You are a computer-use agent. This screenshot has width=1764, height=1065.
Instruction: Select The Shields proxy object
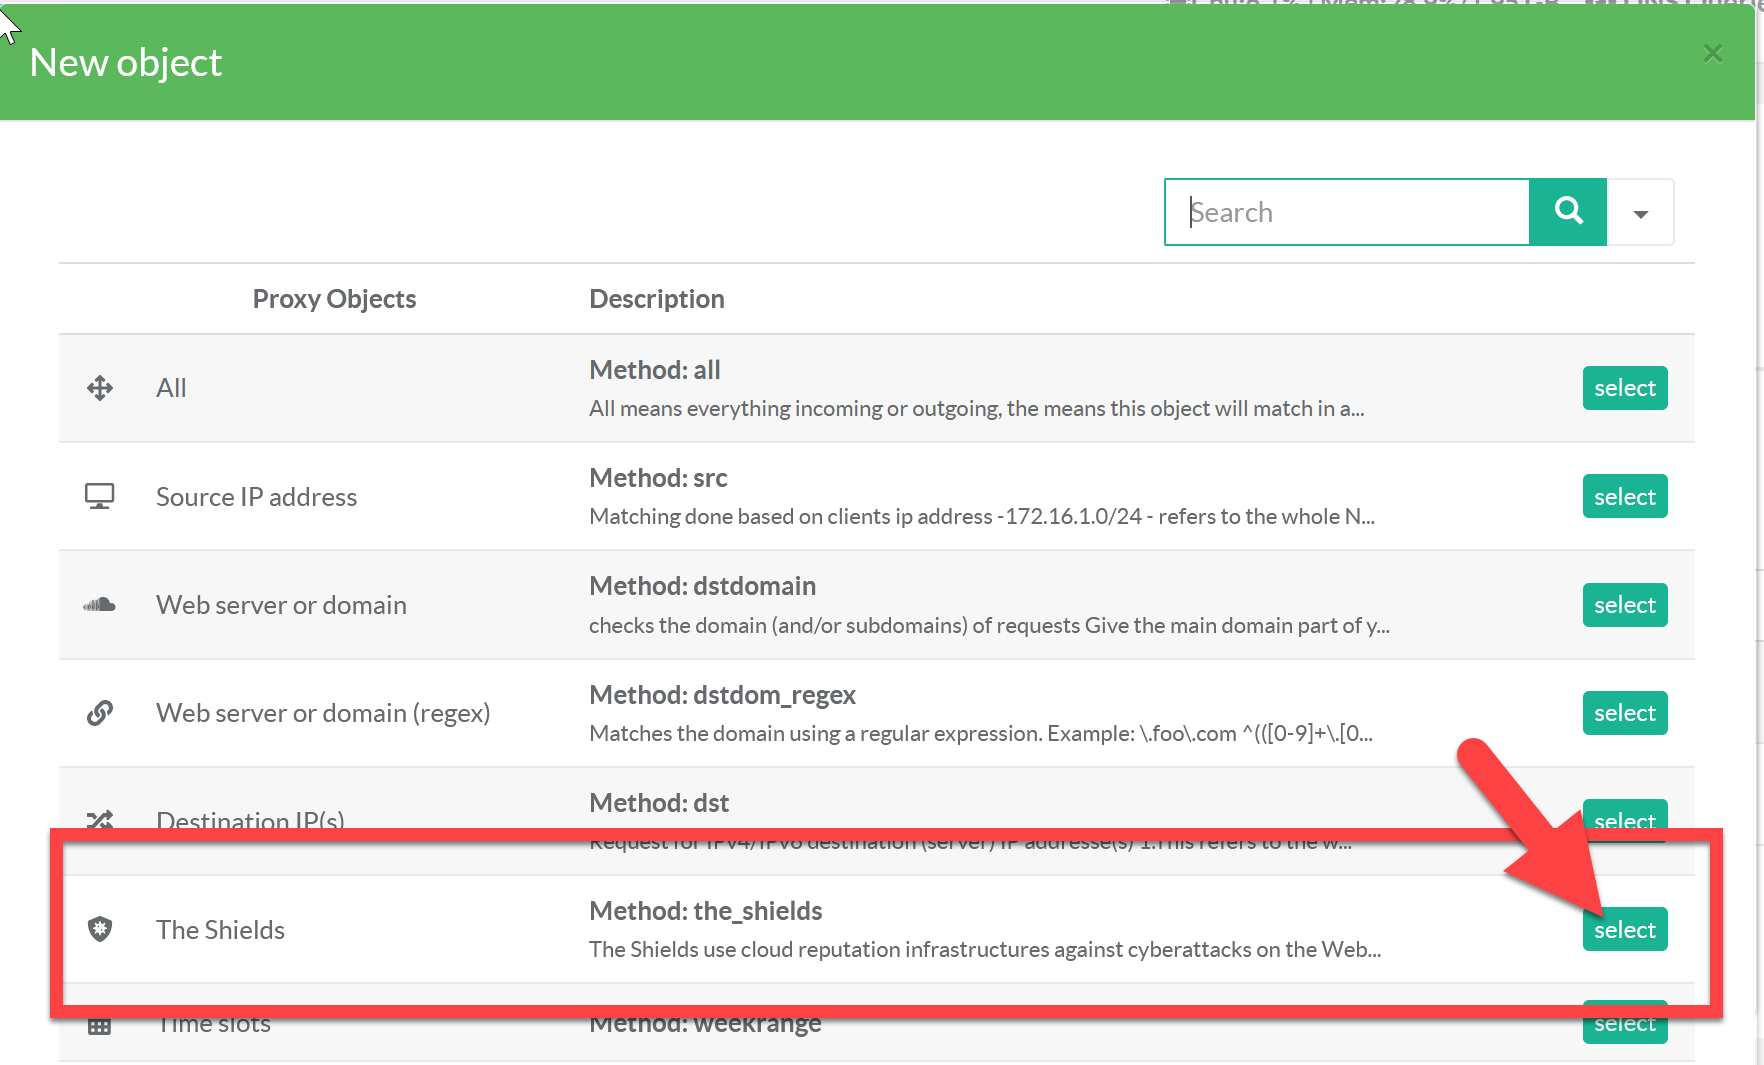(1624, 930)
